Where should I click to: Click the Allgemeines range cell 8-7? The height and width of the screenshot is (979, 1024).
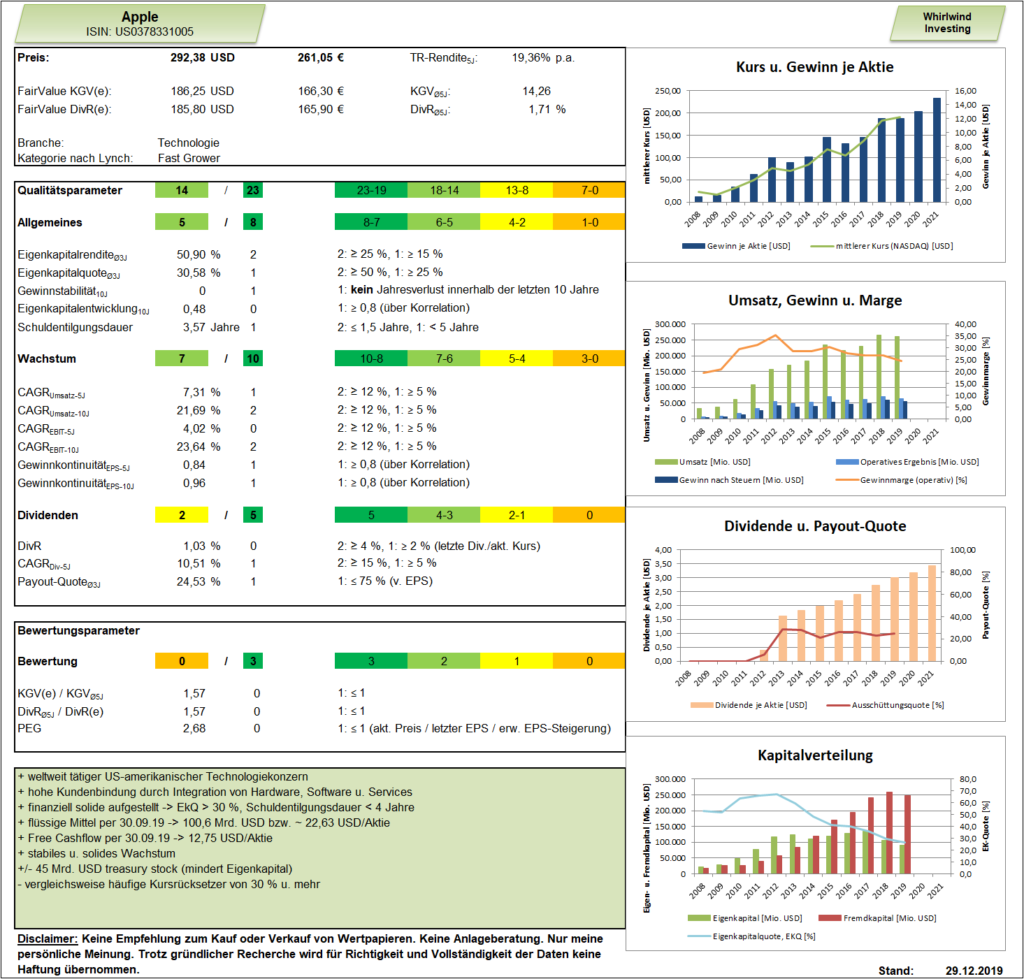coord(371,222)
